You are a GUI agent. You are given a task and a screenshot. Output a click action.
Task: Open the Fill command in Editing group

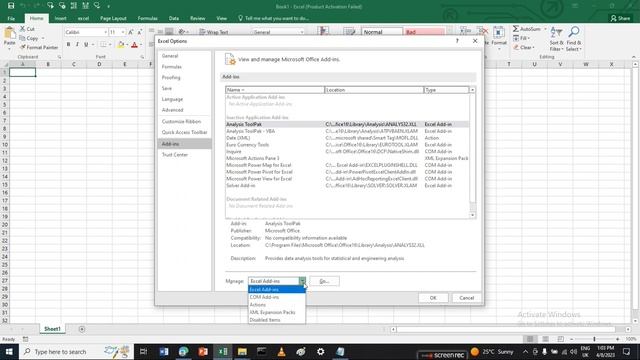coord(521,38)
